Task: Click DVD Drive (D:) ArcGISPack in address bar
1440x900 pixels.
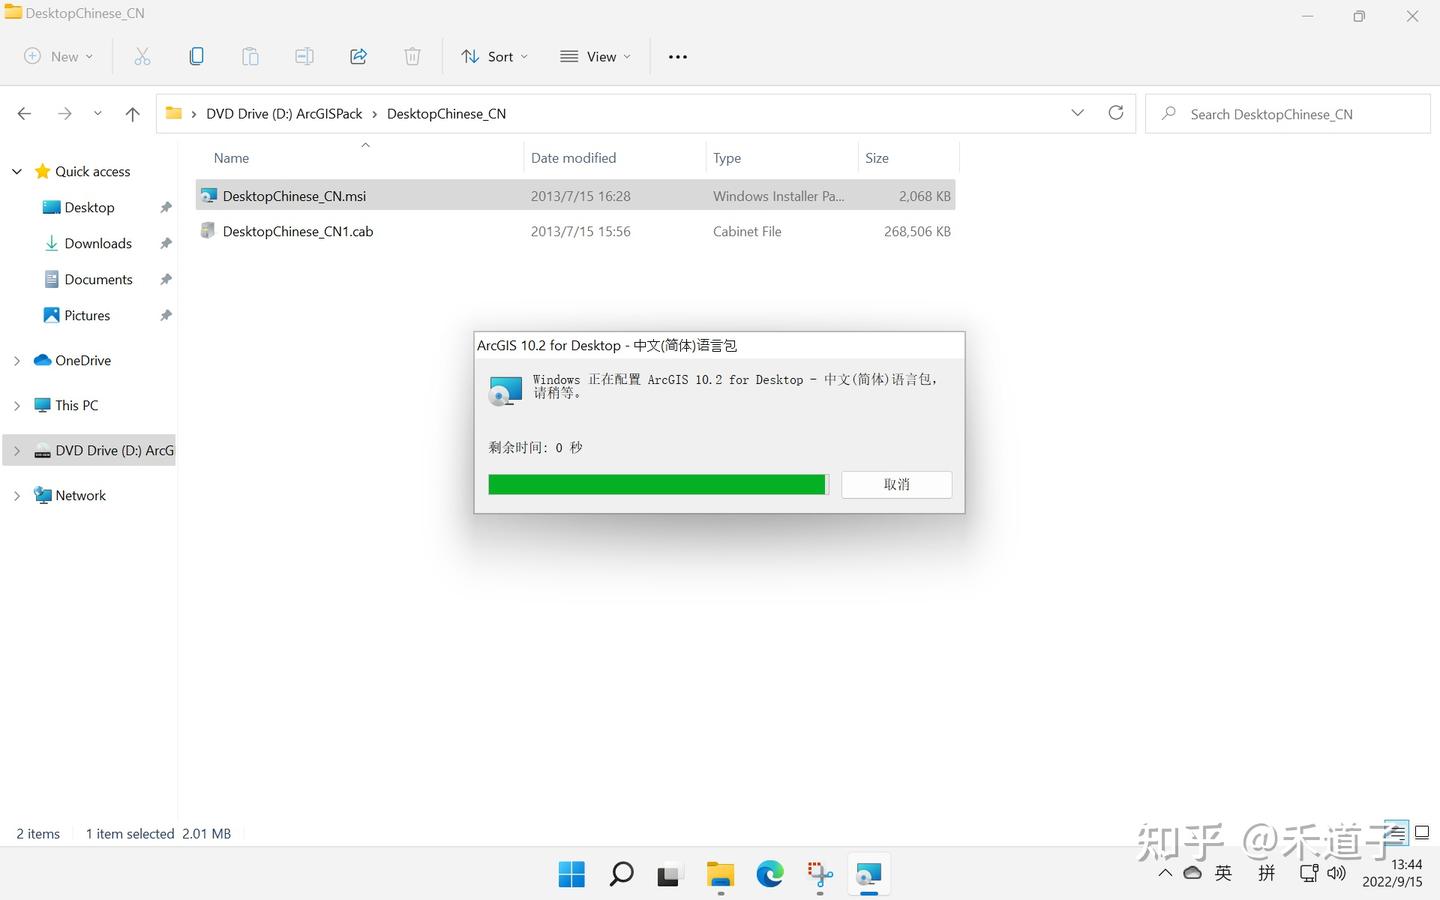Action: coord(284,114)
